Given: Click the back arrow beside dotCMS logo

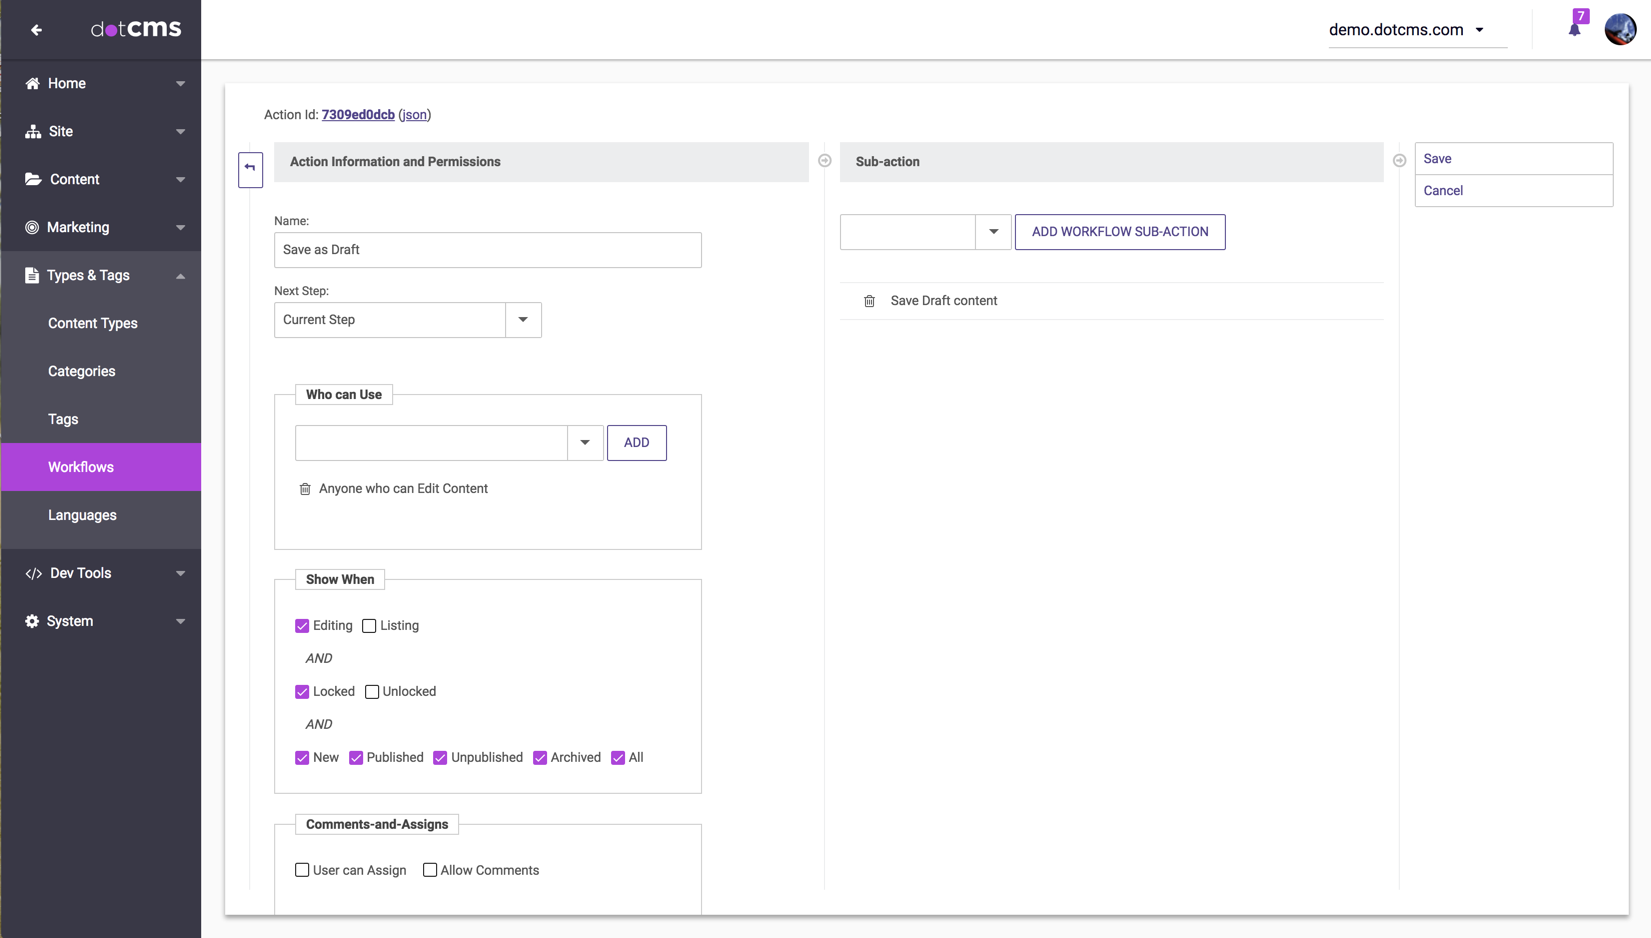Looking at the screenshot, I should [x=37, y=30].
